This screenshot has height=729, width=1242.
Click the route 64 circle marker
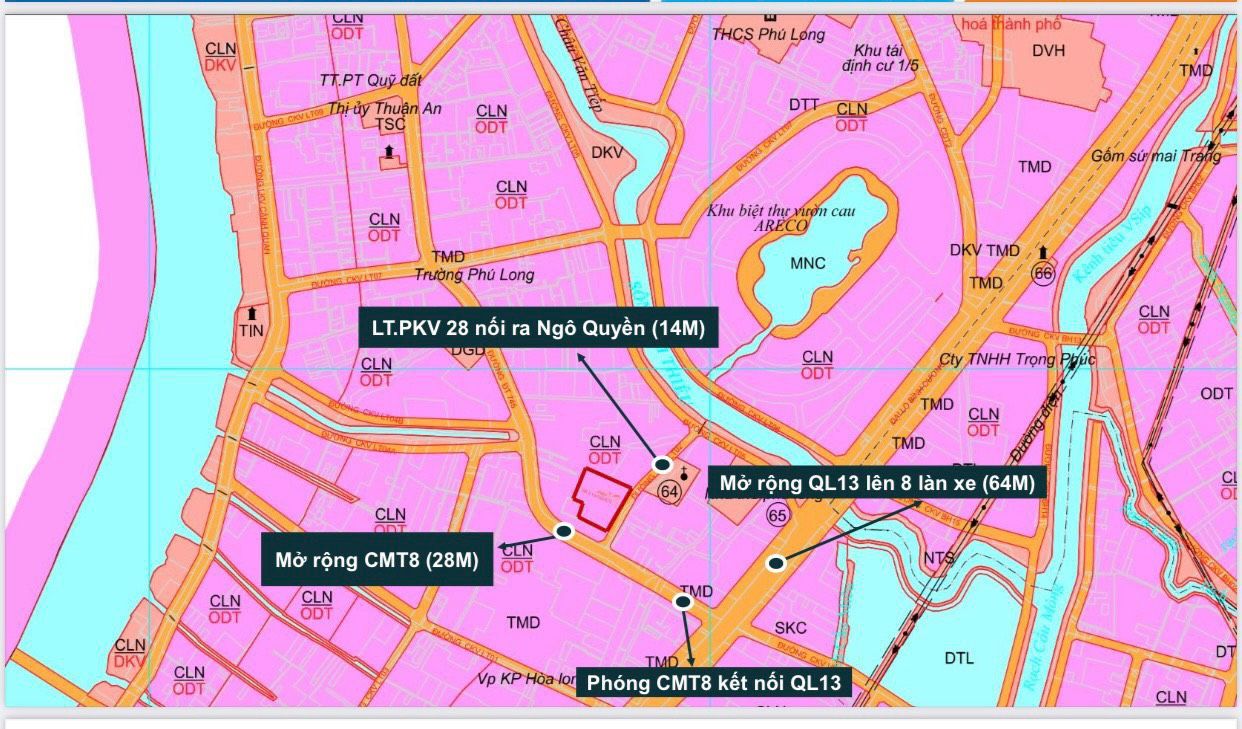669,491
